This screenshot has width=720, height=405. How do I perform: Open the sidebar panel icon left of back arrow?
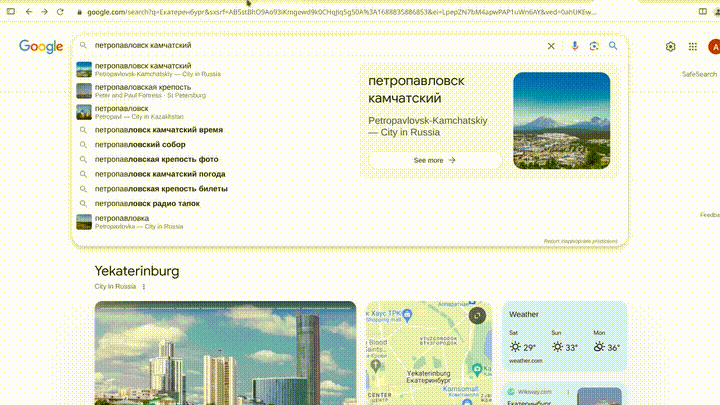tap(11, 11)
